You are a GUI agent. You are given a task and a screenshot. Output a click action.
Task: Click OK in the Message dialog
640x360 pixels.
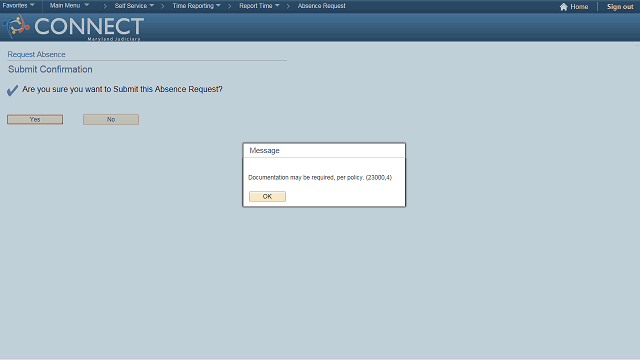coord(267,196)
